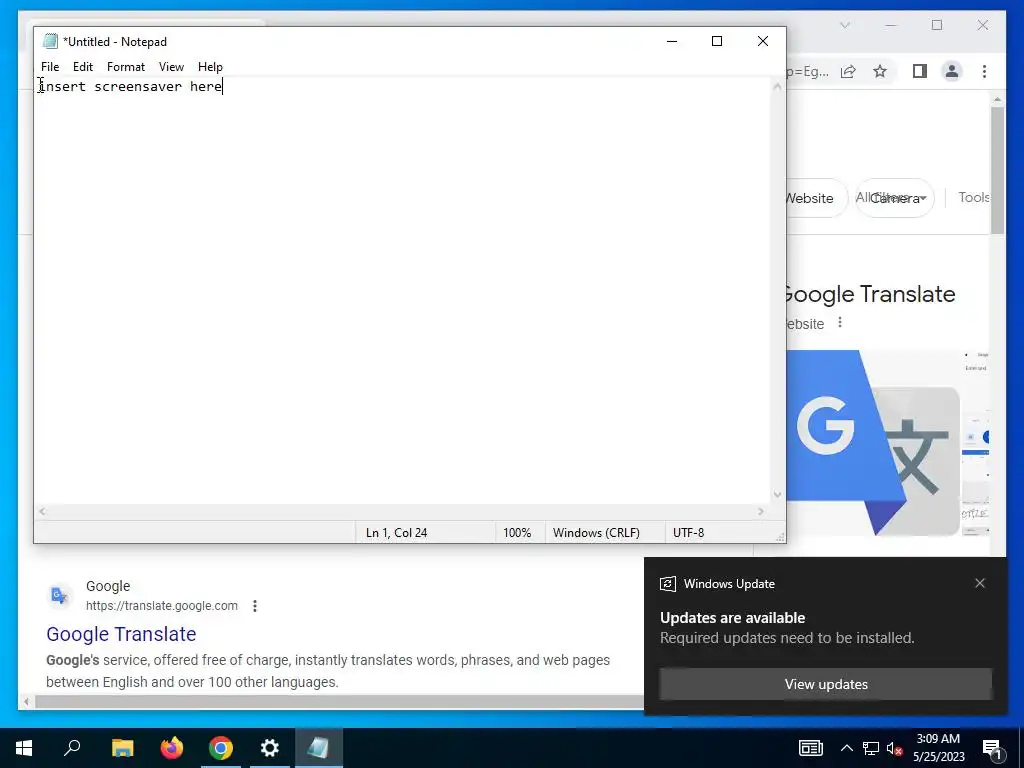Minimize the Notepad window
Image resolution: width=1024 pixels, height=768 pixels.
672,41
